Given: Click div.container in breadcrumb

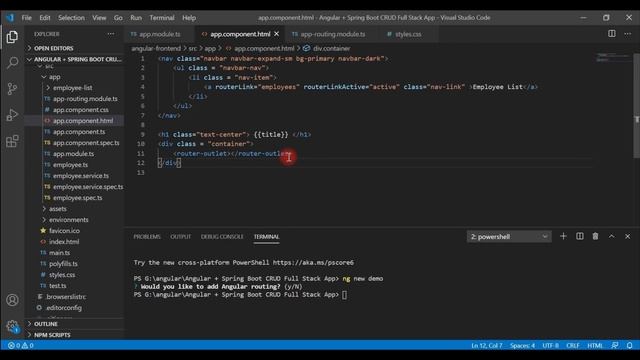Looking at the screenshot, I should pyautogui.click(x=327, y=48).
